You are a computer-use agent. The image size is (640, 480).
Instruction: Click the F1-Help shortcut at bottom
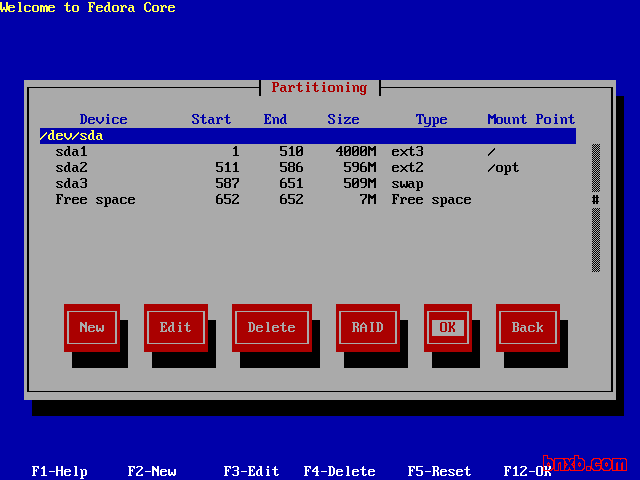(59, 471)
